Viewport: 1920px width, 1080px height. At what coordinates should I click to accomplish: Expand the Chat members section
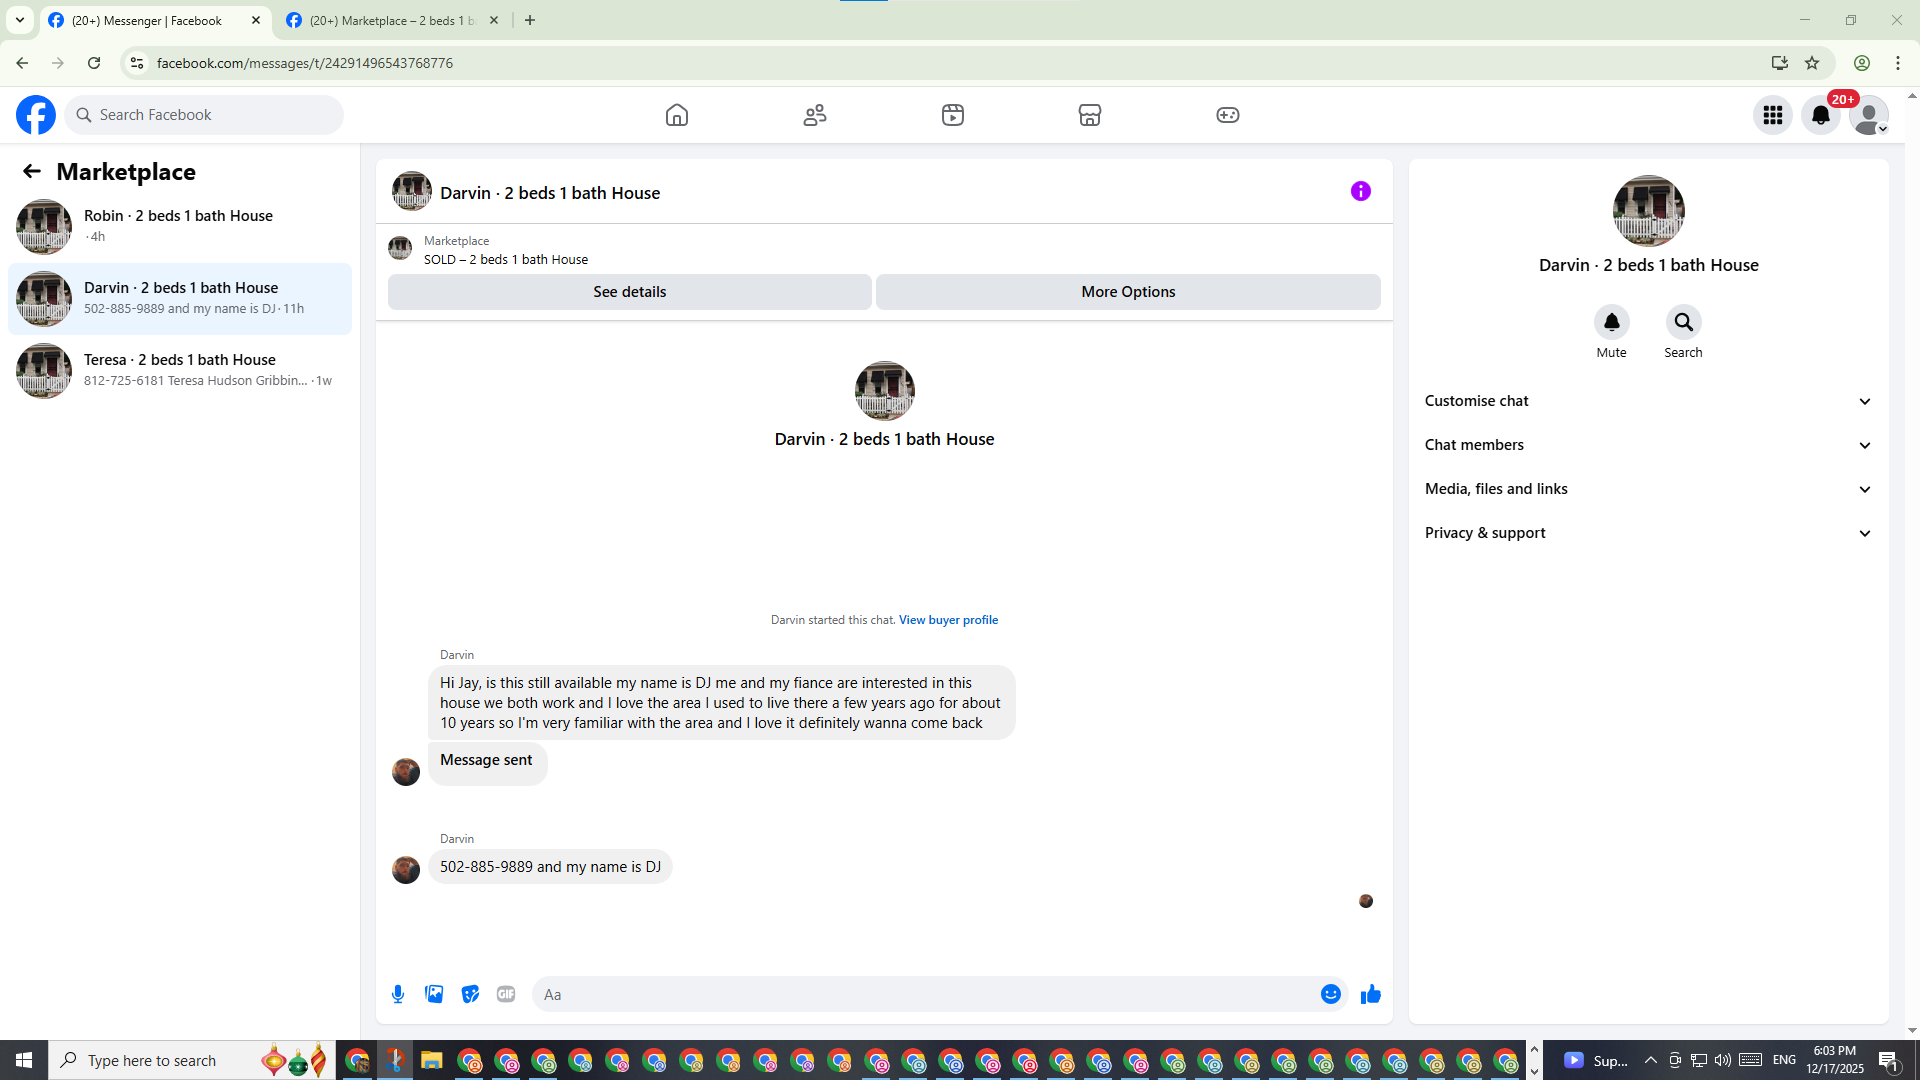coord(1648,445)
